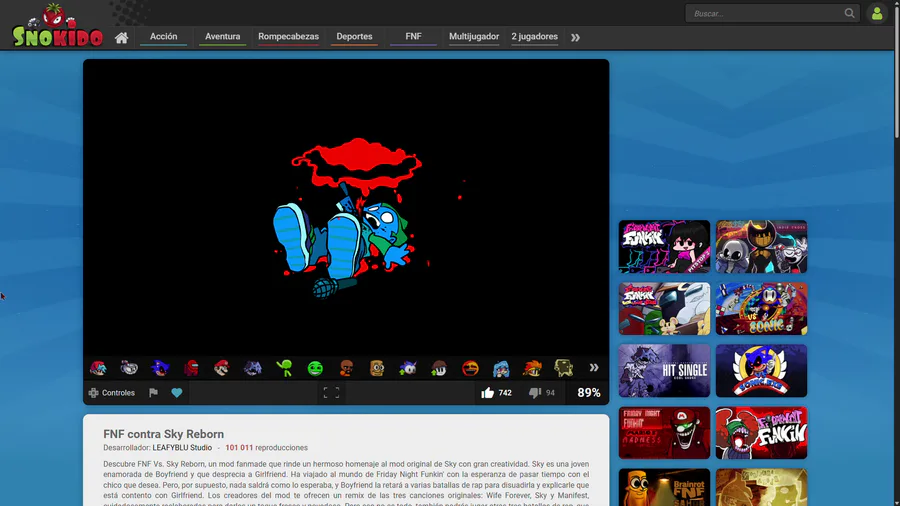Select the Mario character game icon
This screenshot has width=900, height=506.
point(222,368)
